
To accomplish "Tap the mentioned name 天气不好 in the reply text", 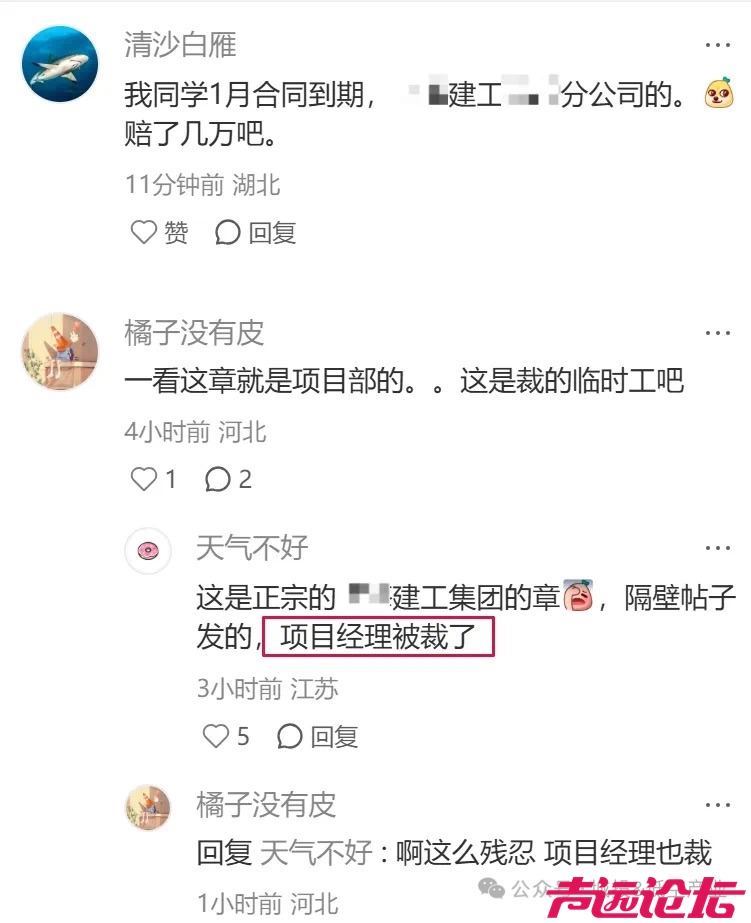I will (316, 852).
